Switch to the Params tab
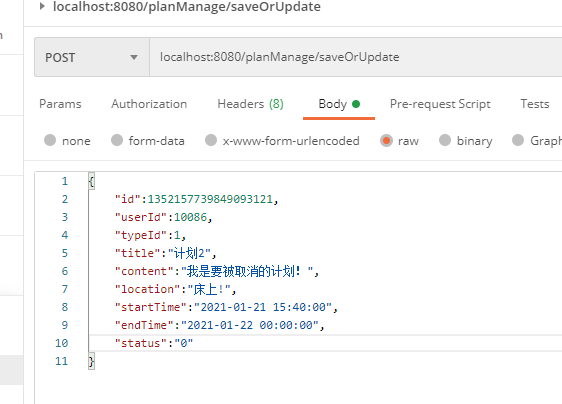562x404 pixels. click(60, 104)
